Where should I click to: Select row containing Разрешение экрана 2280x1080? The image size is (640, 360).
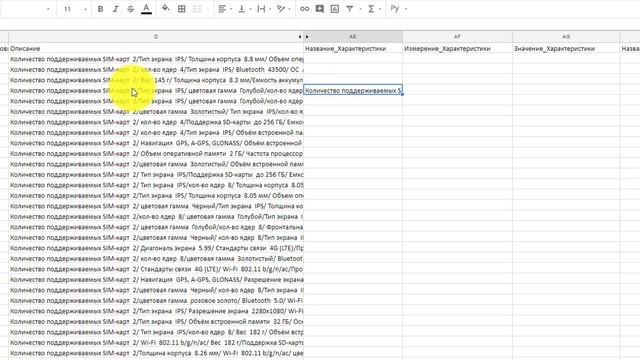156,311
